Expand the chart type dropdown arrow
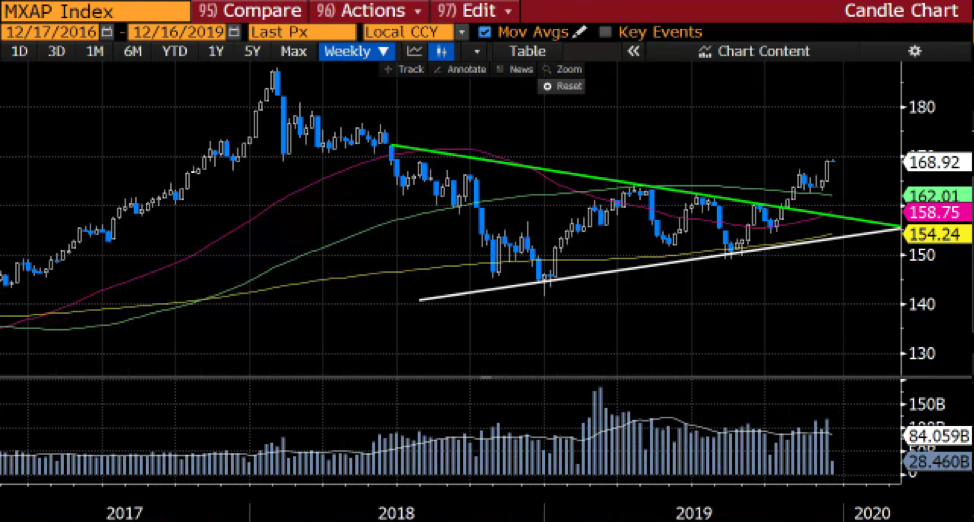Viewport: 974px width, 522px height. (477, 51)
